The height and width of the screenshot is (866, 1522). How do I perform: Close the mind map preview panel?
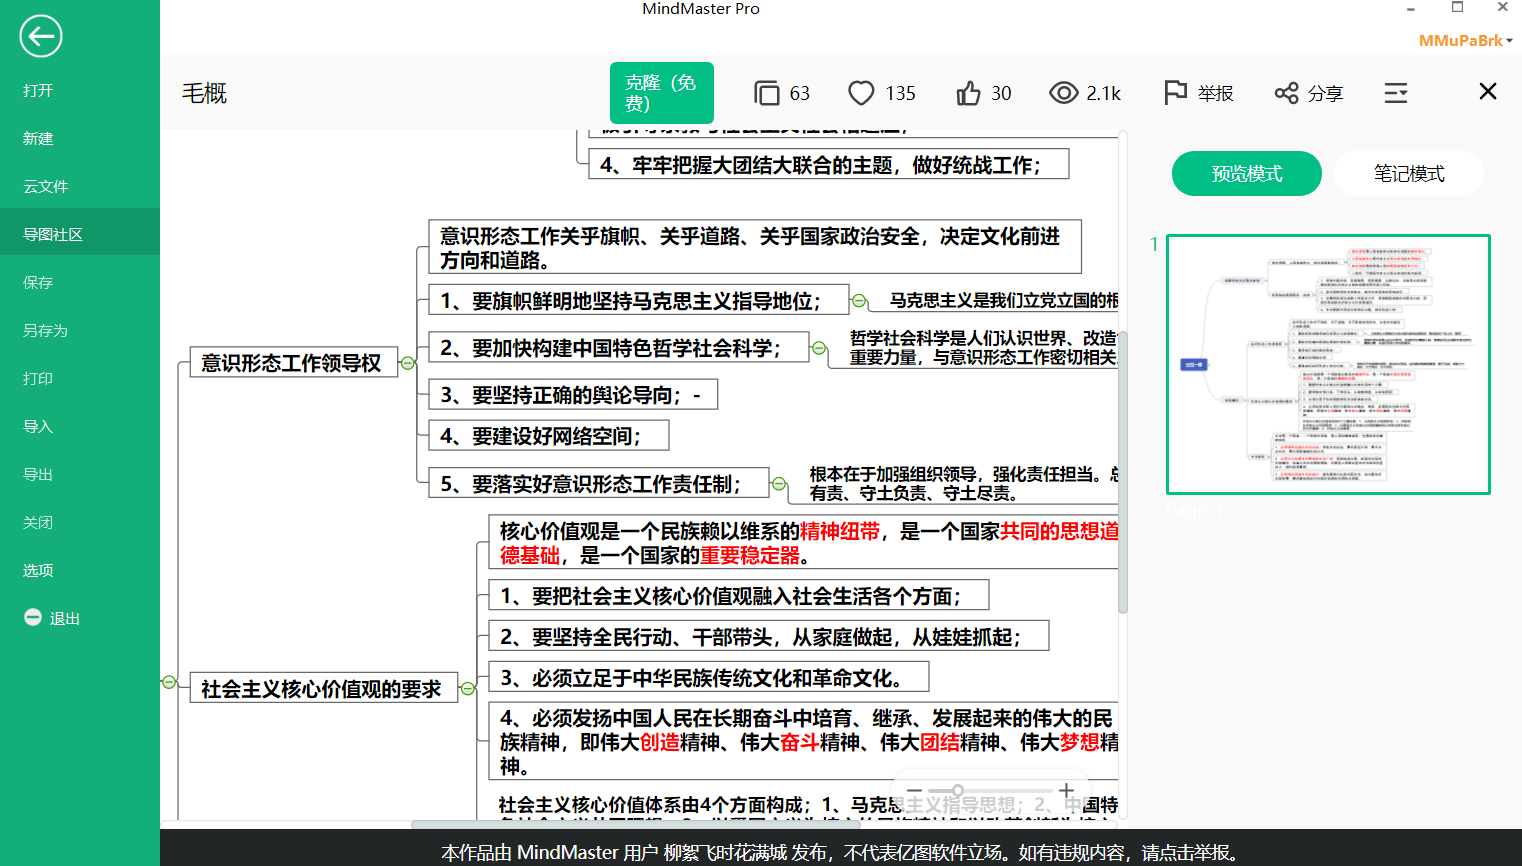coord(1488,91)
